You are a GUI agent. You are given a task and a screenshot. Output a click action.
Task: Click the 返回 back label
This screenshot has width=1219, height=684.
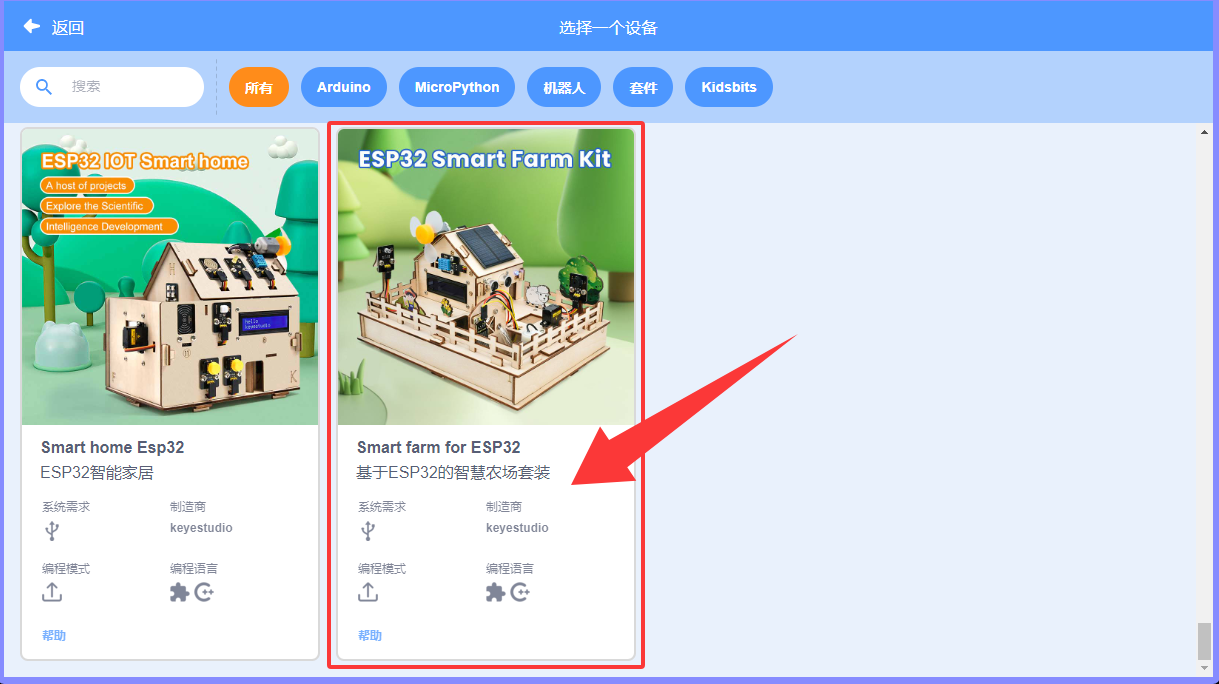click(68, 28)
